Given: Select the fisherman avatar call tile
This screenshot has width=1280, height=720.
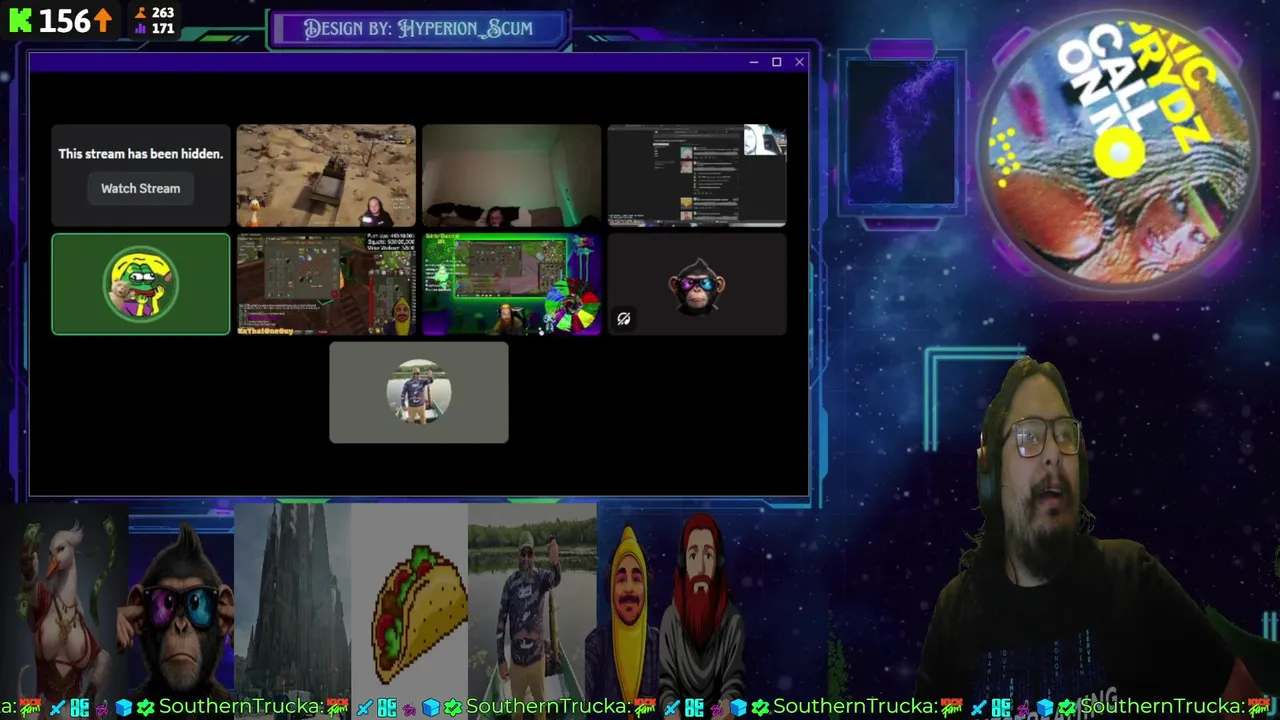Looking at the screenshot, I should coord(419,392).
